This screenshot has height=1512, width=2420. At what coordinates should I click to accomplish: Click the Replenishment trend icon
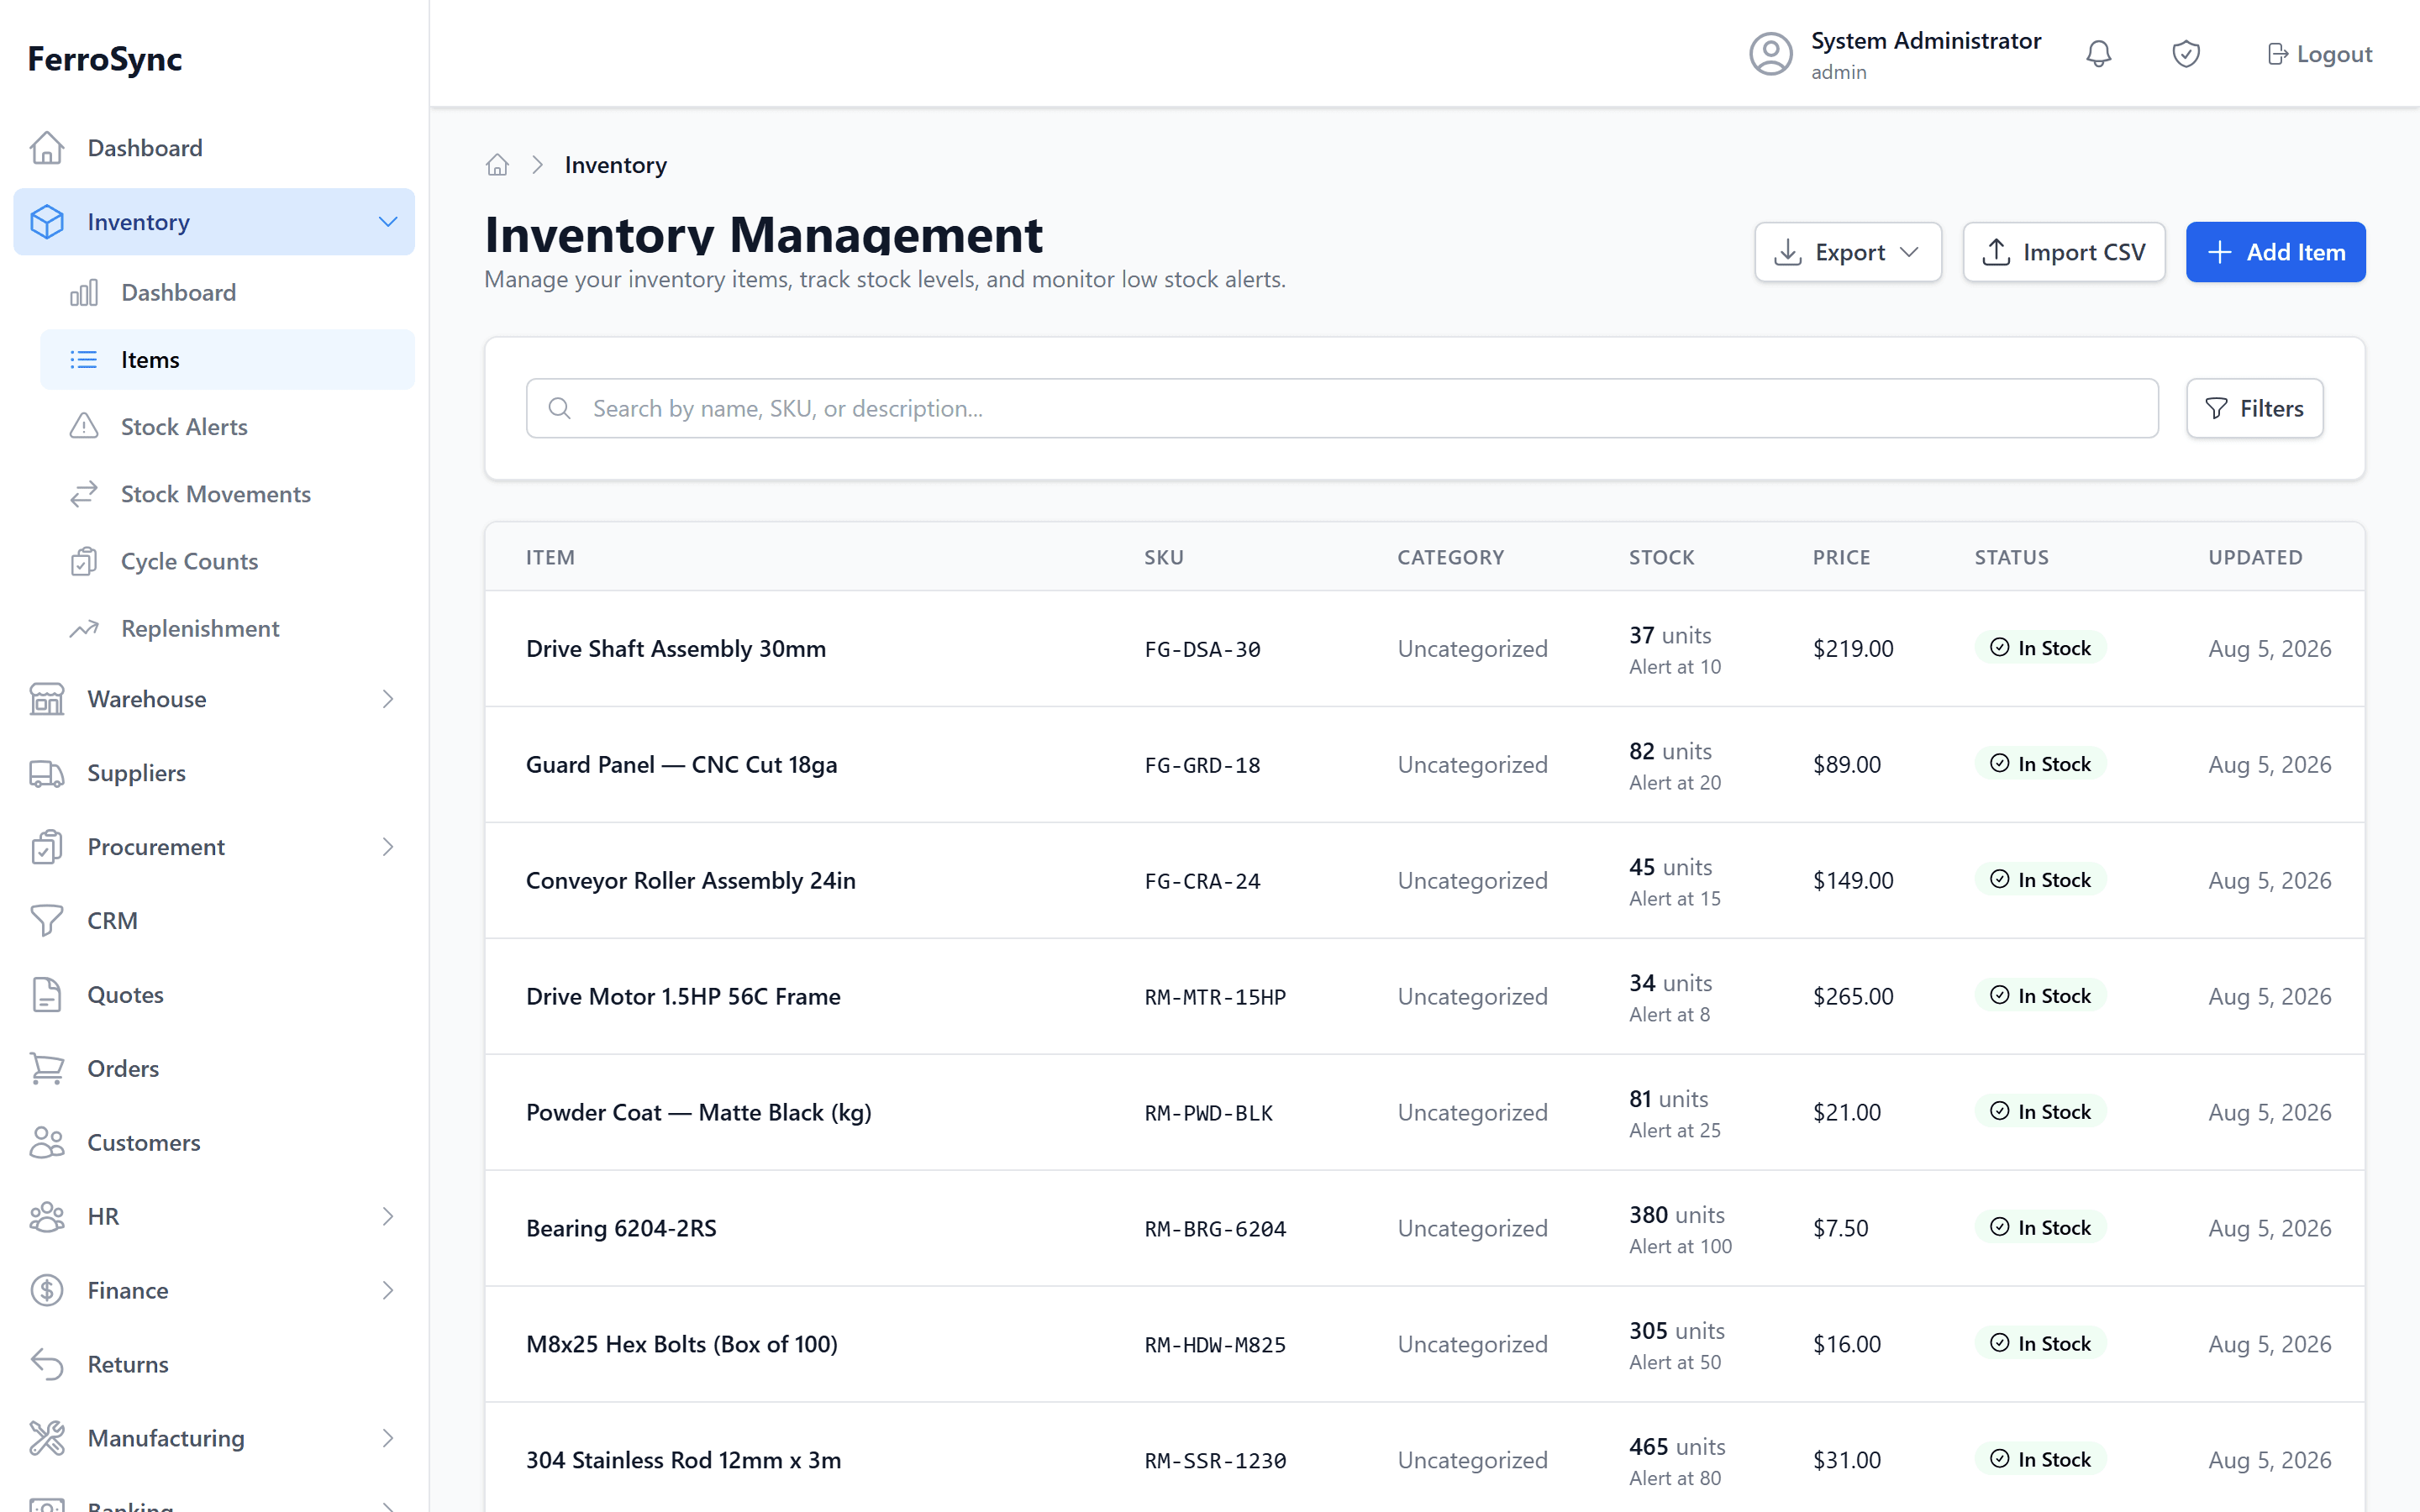(84, 628)
